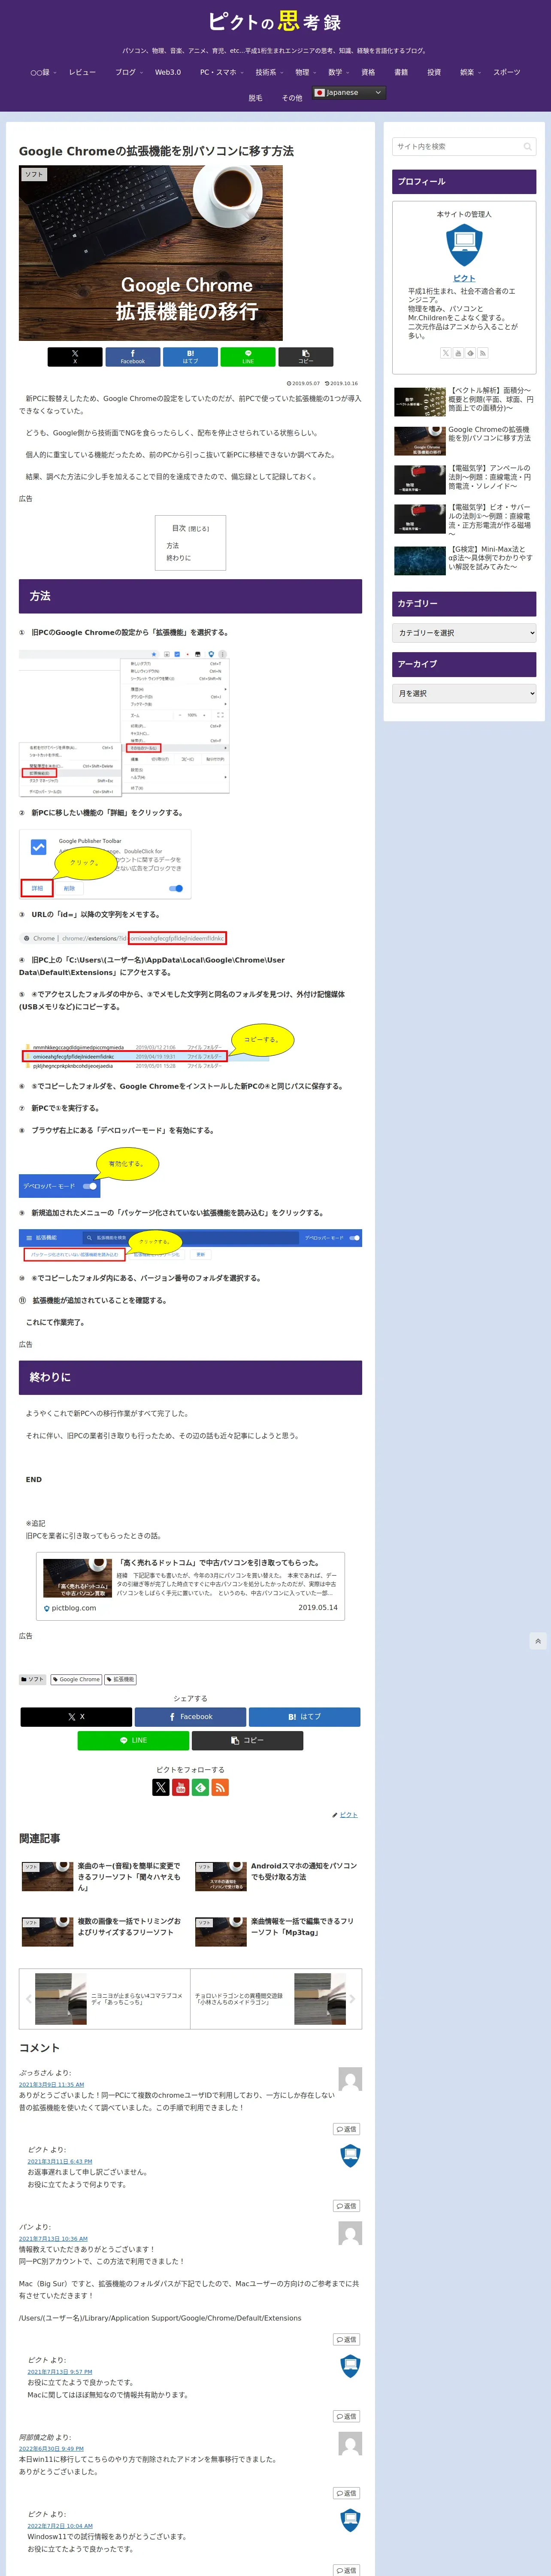551x2576 pixels.
Task: Jump to 終わりに in table of contents
Action: pos(179,558)
